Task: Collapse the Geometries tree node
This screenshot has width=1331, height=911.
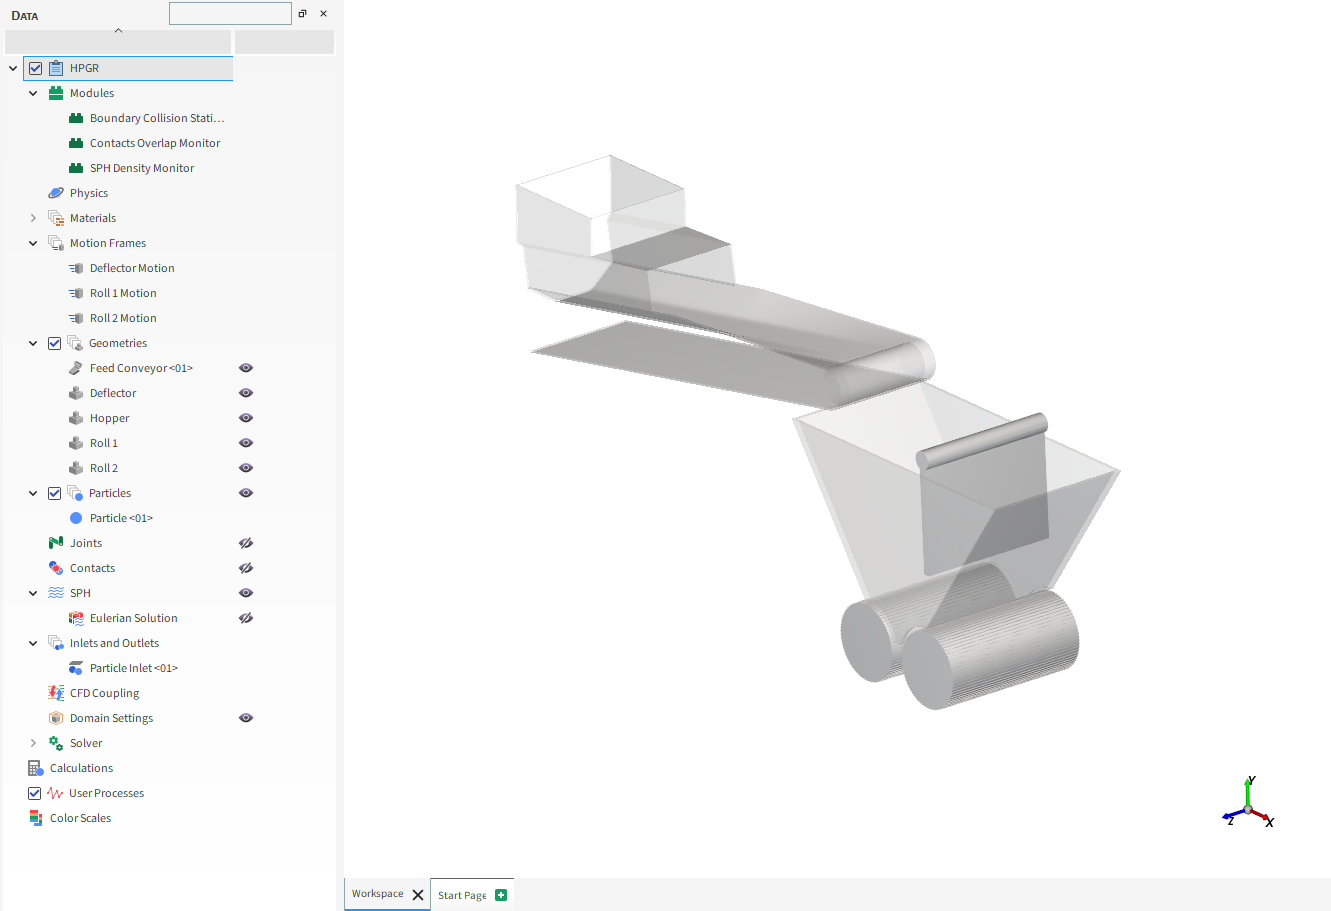Action: [33, 343]
